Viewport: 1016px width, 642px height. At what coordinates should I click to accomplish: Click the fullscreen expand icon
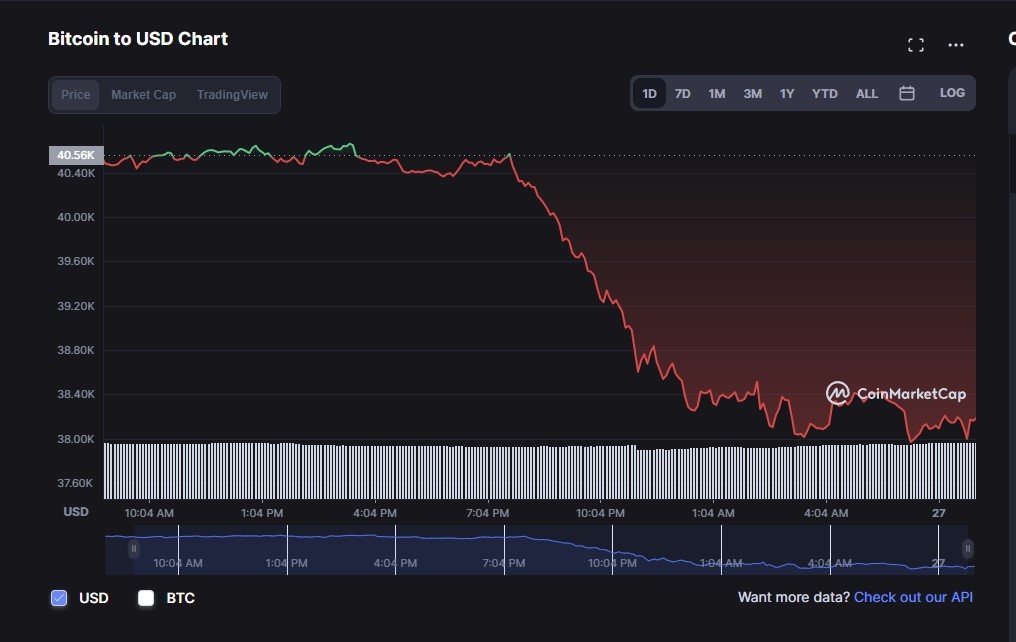pyautogui.click(x=915, y=45)
